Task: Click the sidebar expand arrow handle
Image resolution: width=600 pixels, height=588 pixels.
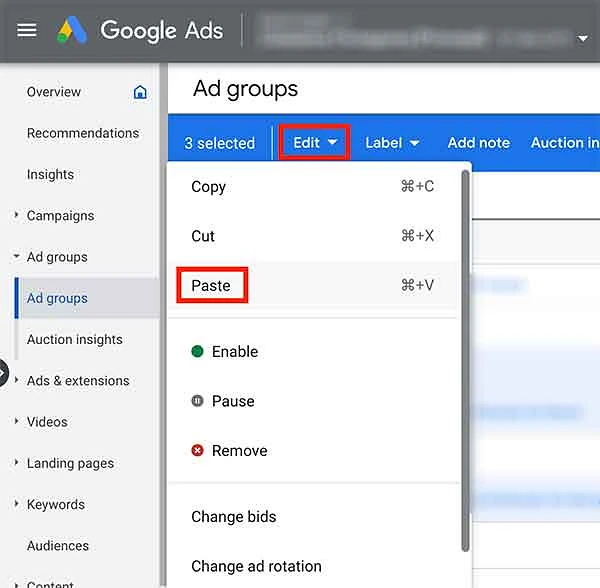Action: pos(3,373)
